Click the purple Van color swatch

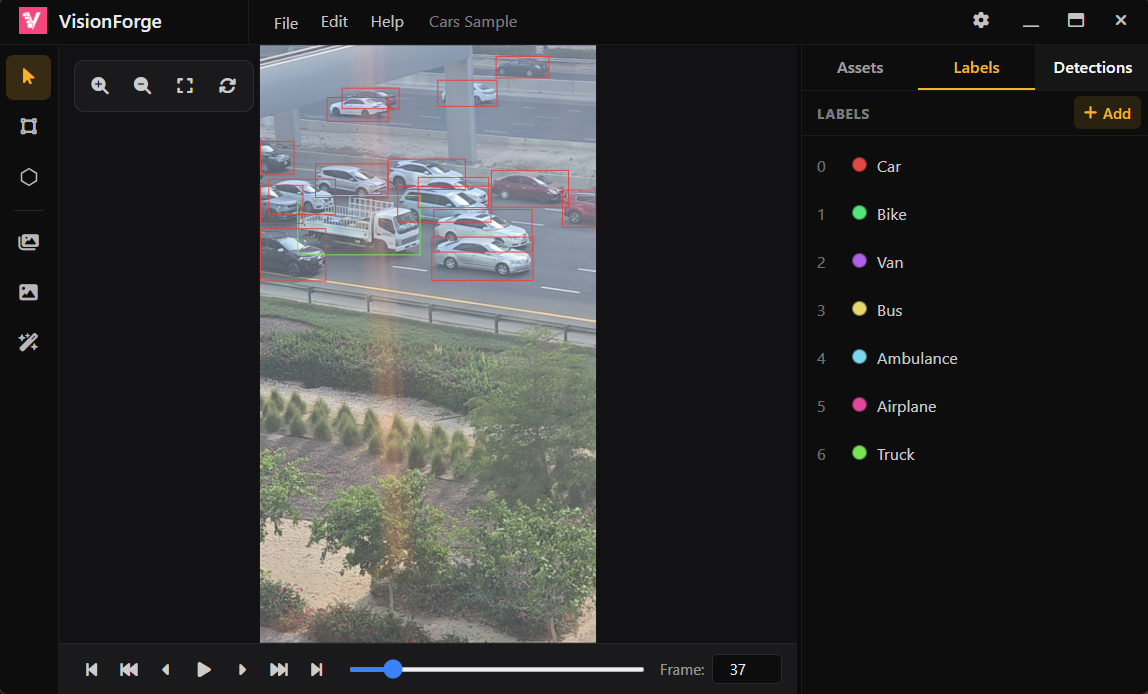pos(860,261)
